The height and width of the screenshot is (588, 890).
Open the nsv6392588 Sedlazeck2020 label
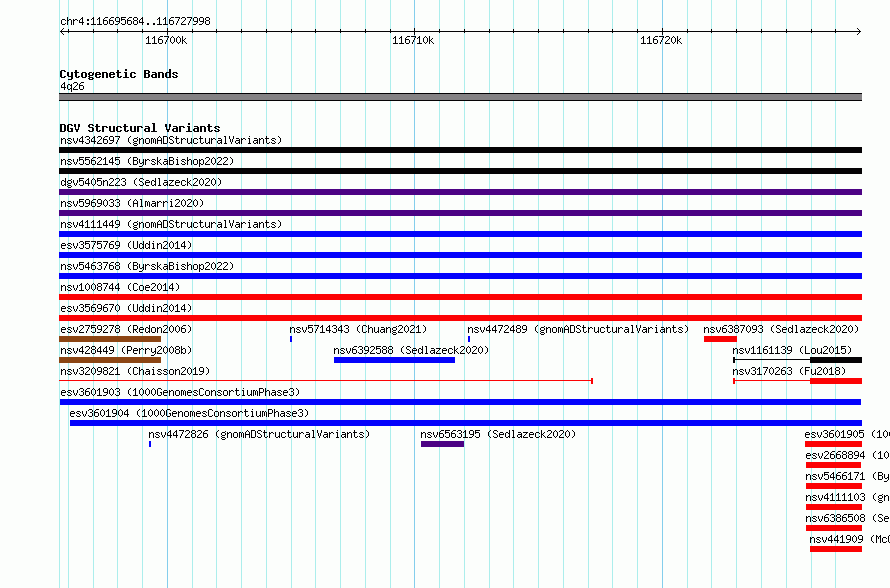click(411, 350)
